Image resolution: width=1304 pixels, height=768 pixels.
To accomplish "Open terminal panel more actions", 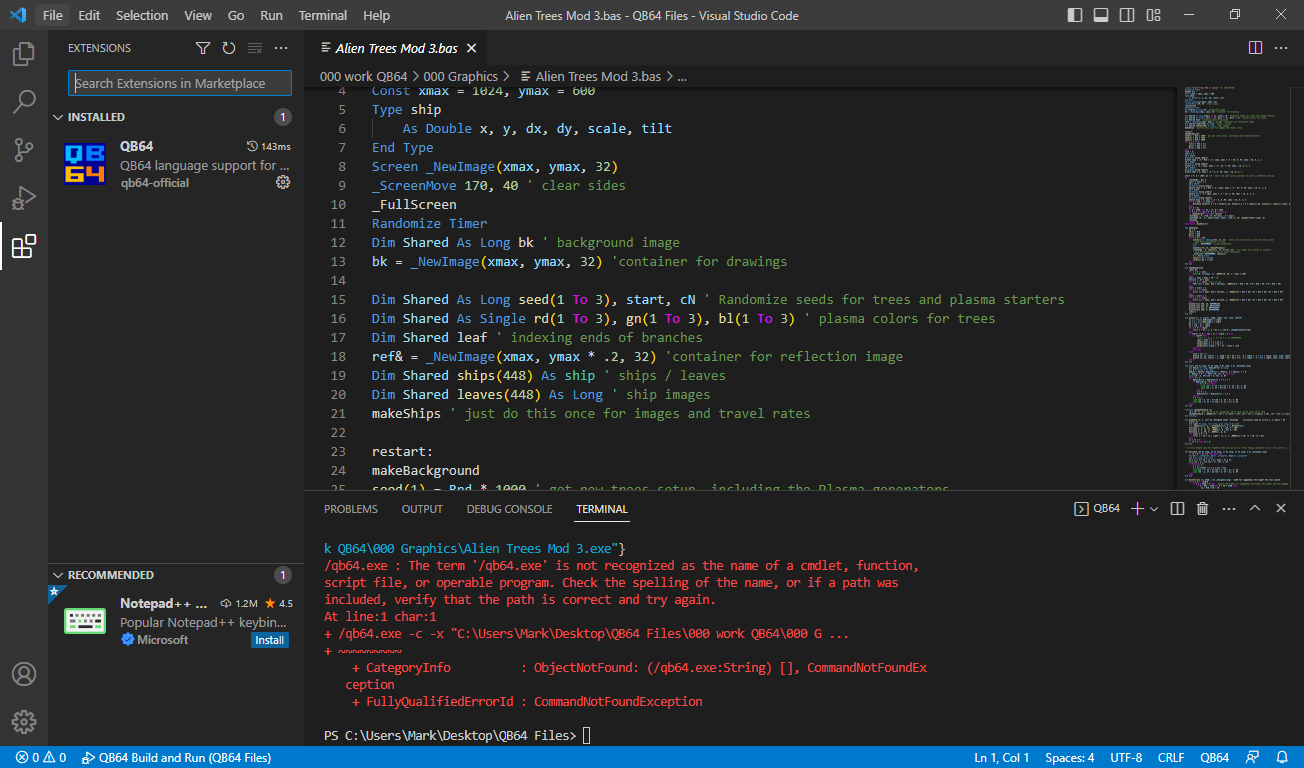I will click(x=1229, y=509).
